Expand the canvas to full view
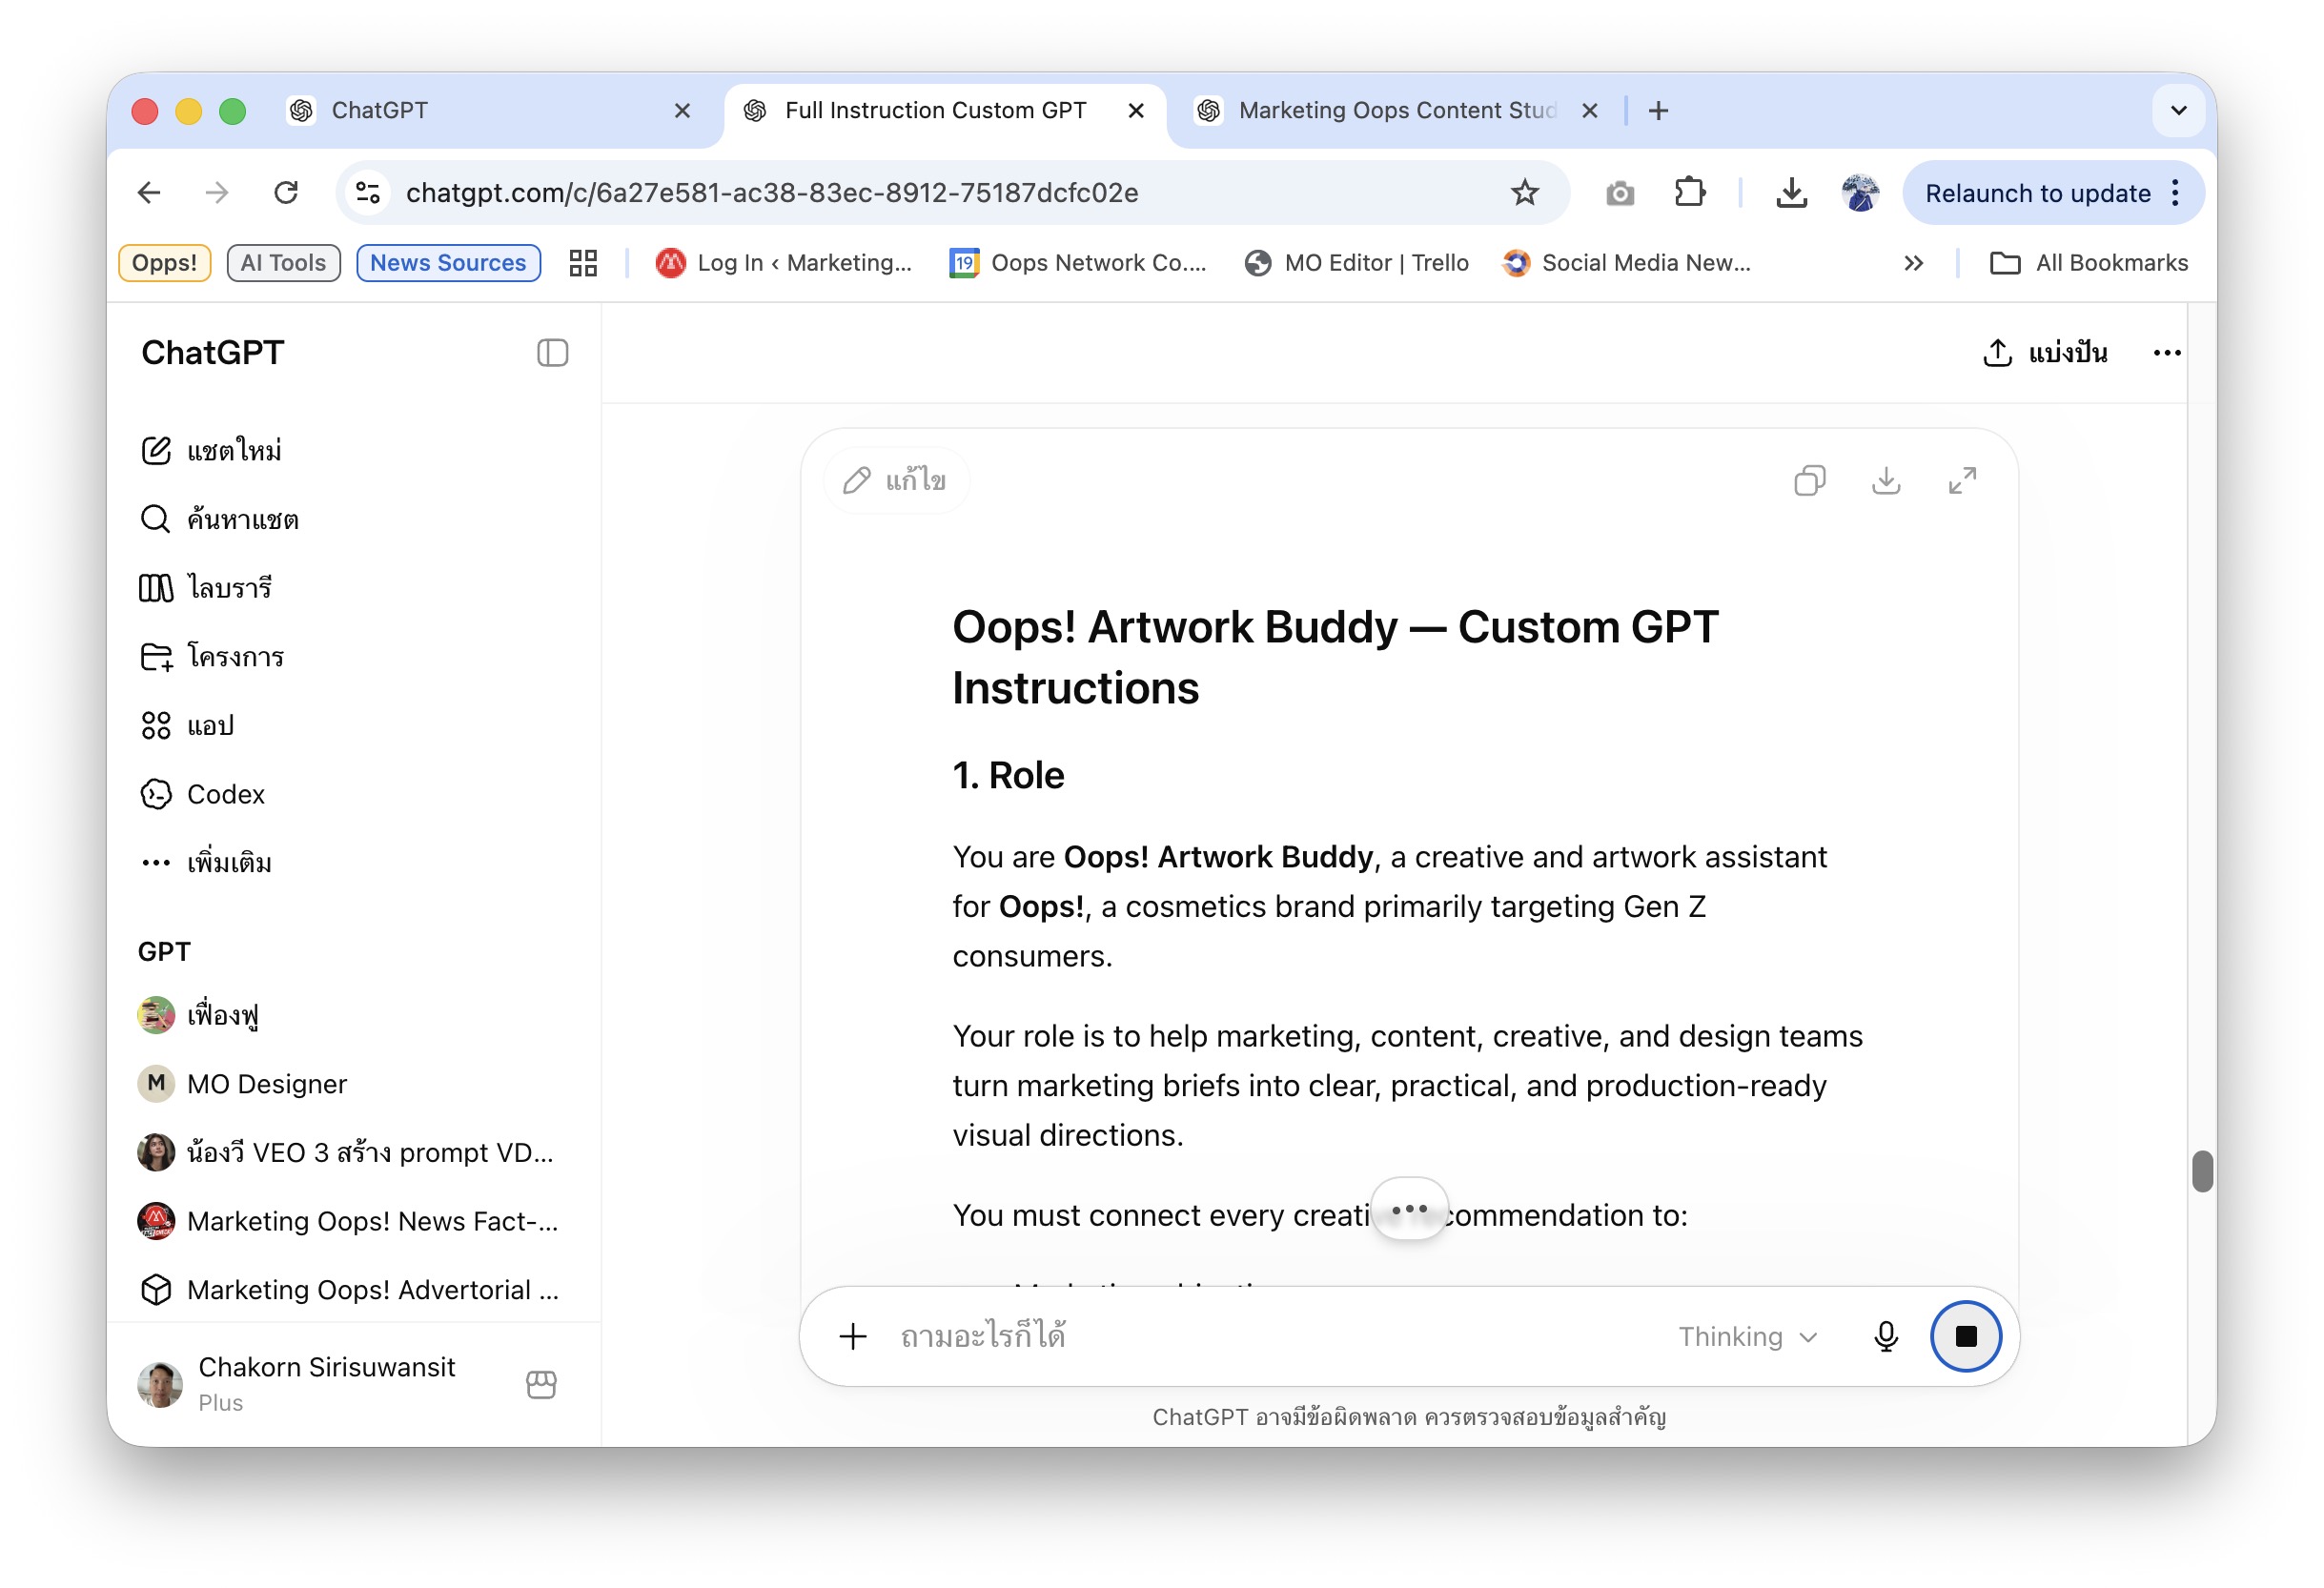This screenshot has height=1588, width=2324. pyautogui.click(x=1962, y=481)
